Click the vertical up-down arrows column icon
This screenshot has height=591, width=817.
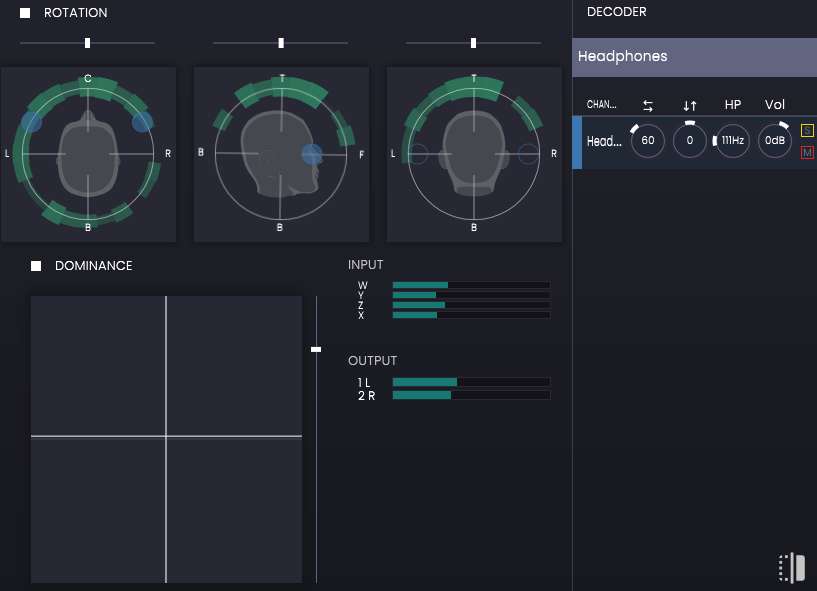tap(689, 105)
